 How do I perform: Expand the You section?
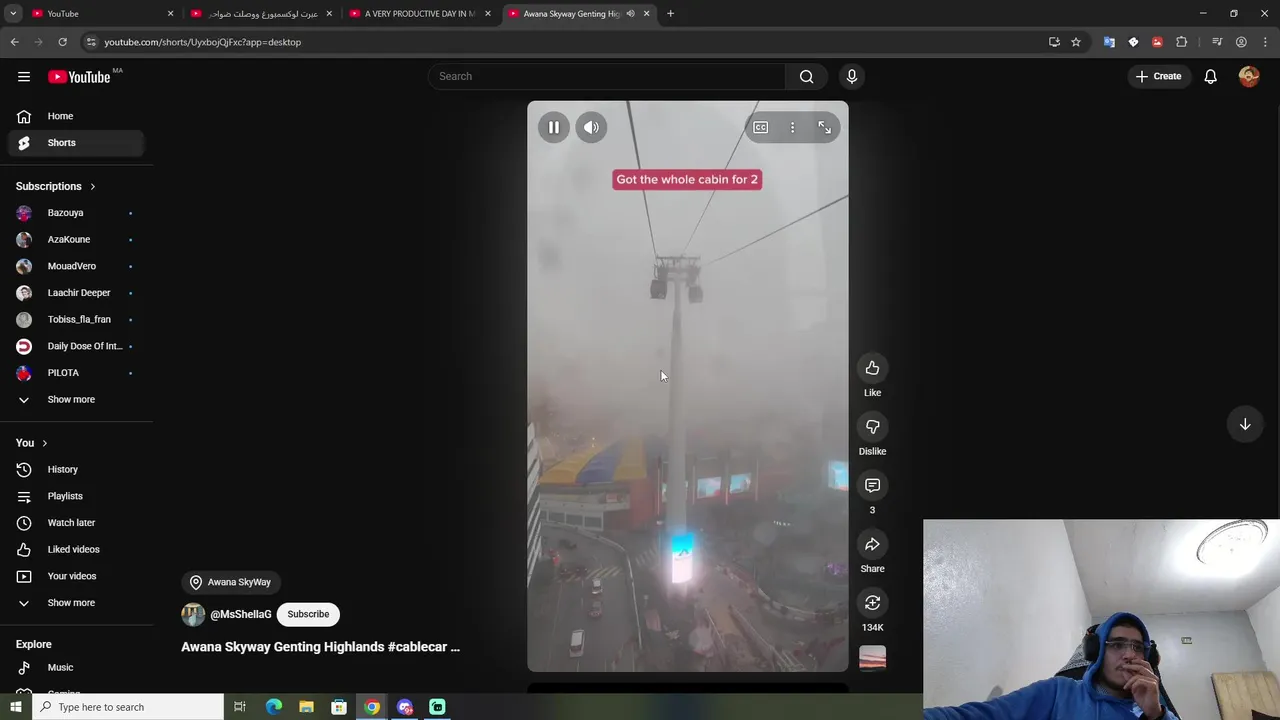pyautogui.click(x=32, y=443)
